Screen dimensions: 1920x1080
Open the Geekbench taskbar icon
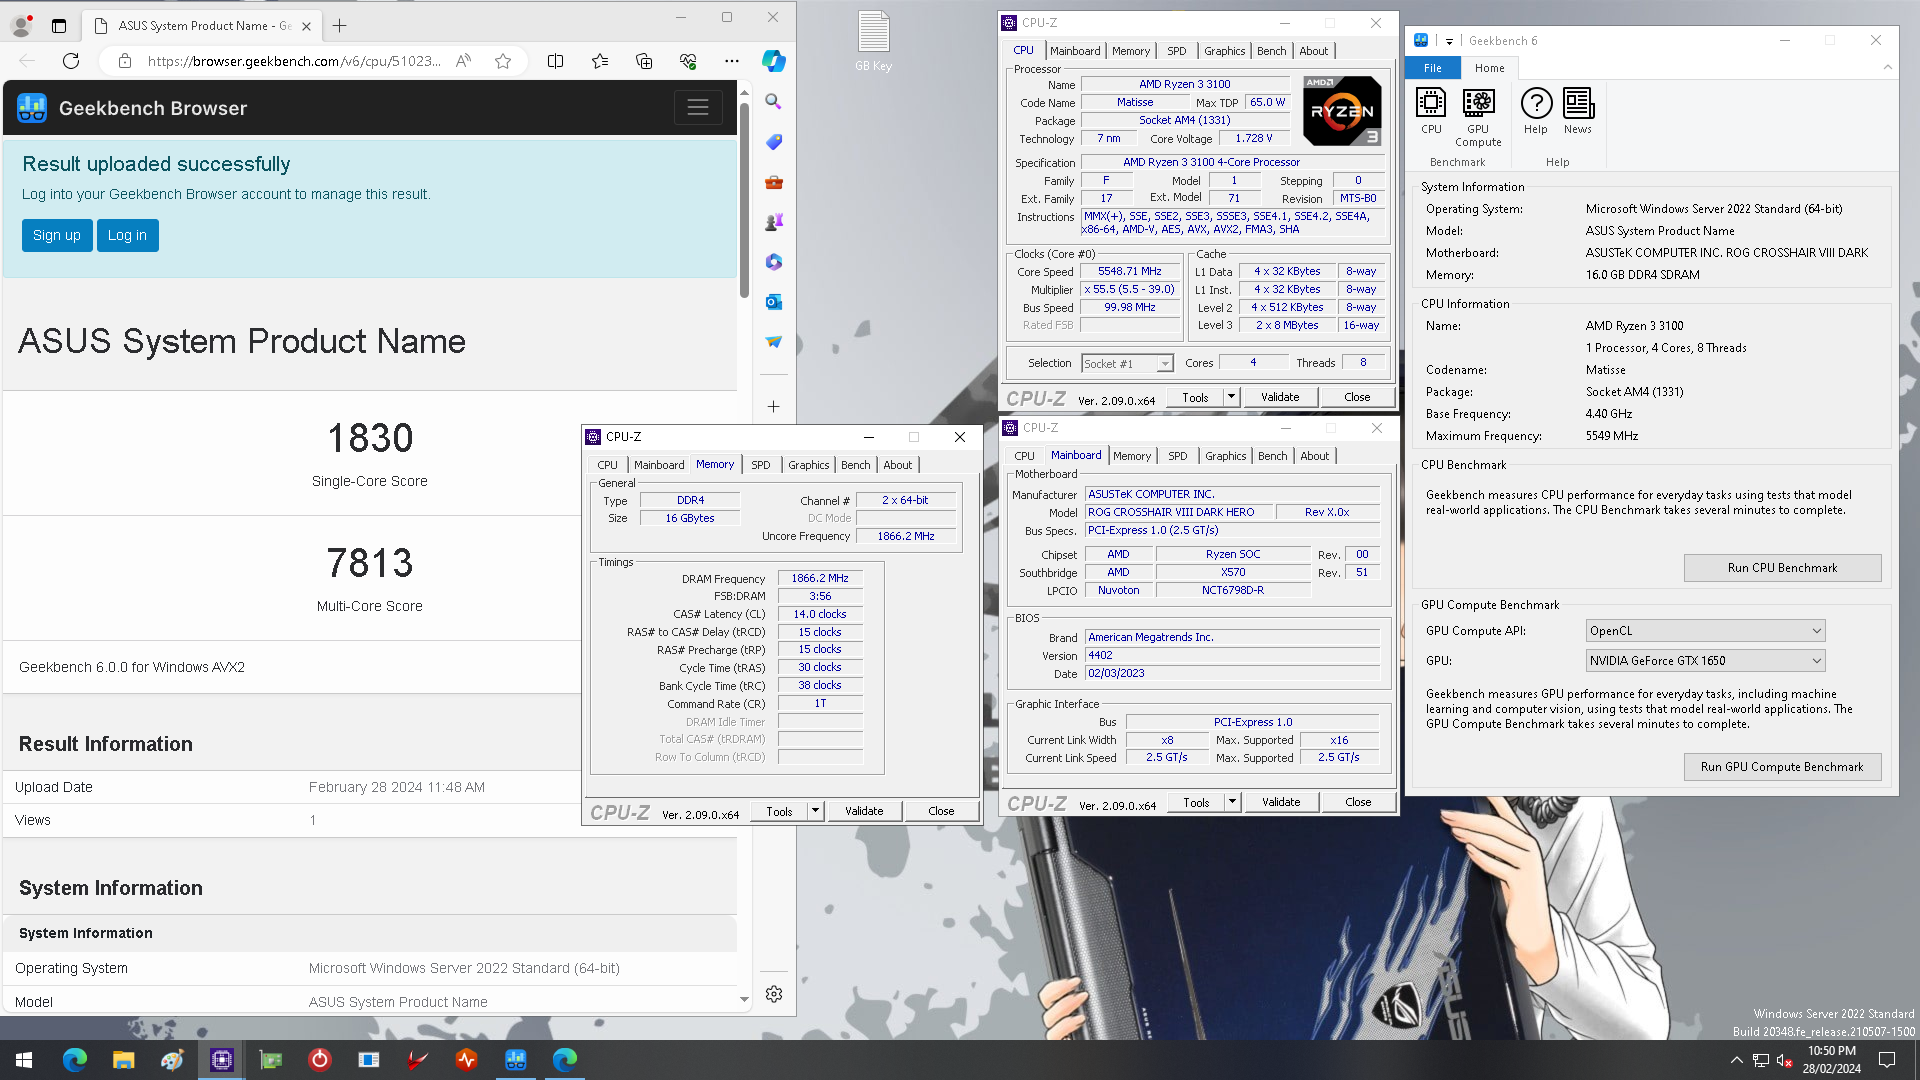(516, 1060)
